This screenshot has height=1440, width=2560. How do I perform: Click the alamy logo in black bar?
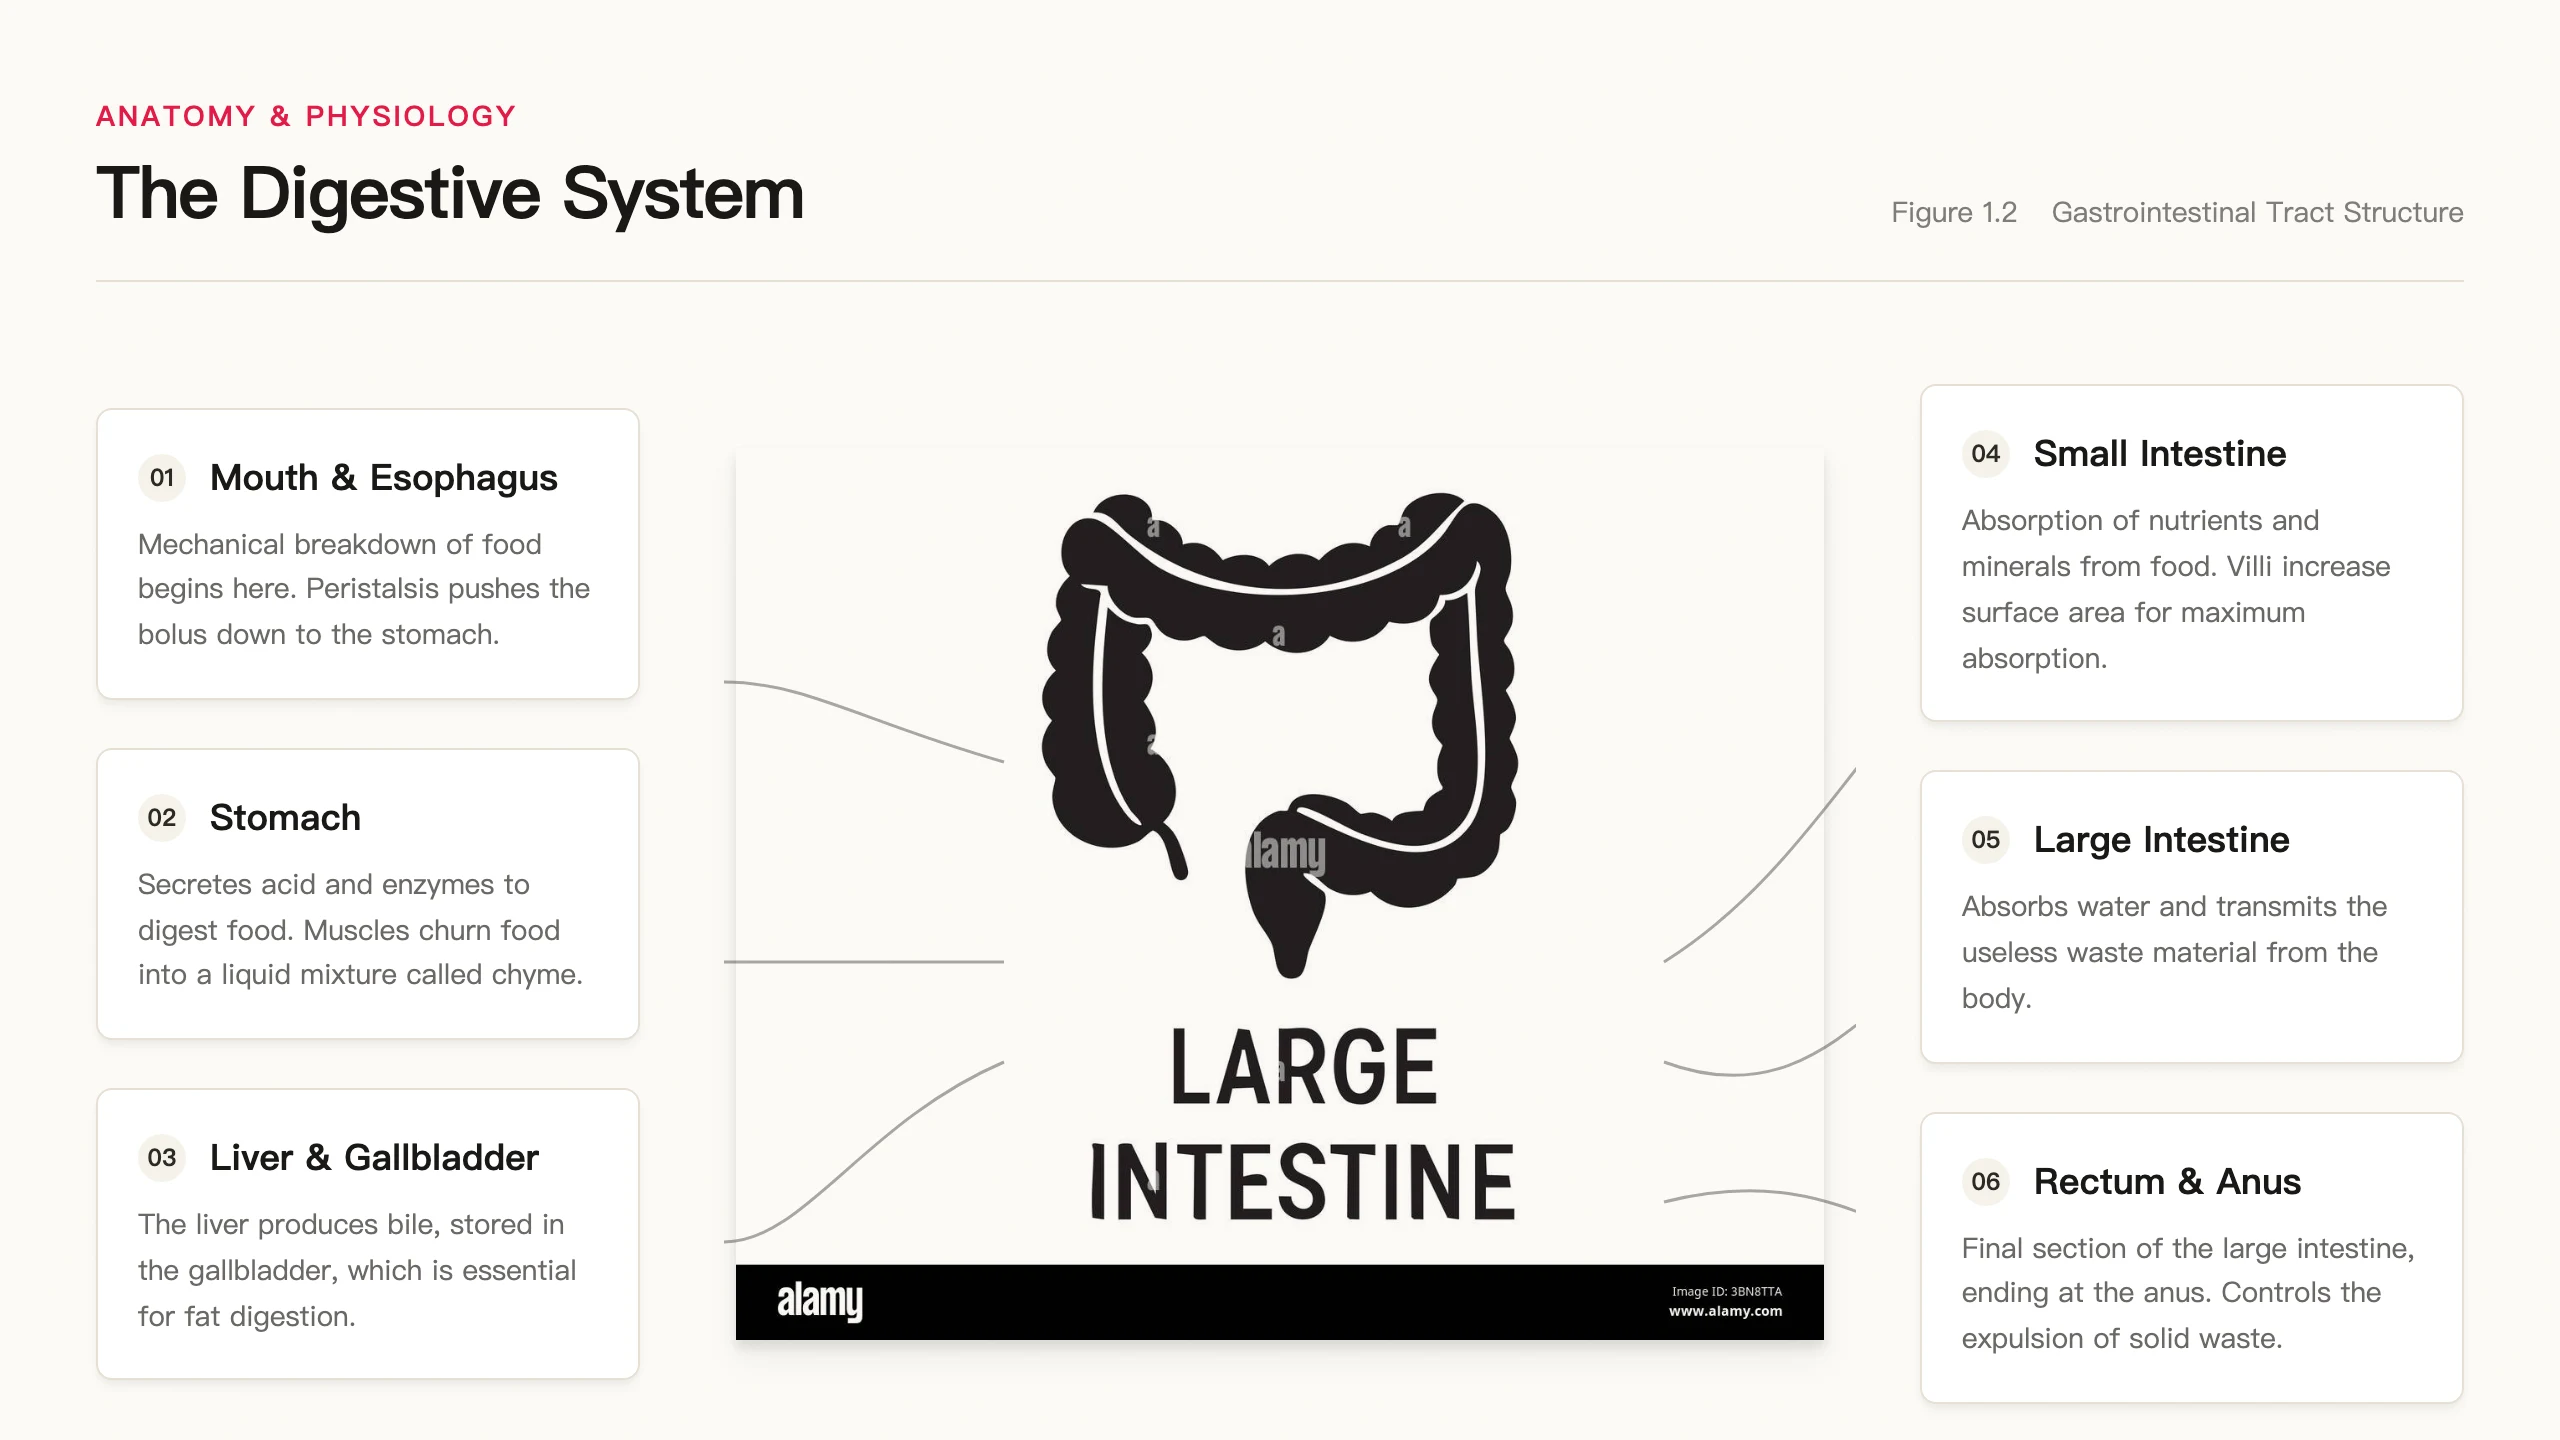click(x=820, y=1301)
